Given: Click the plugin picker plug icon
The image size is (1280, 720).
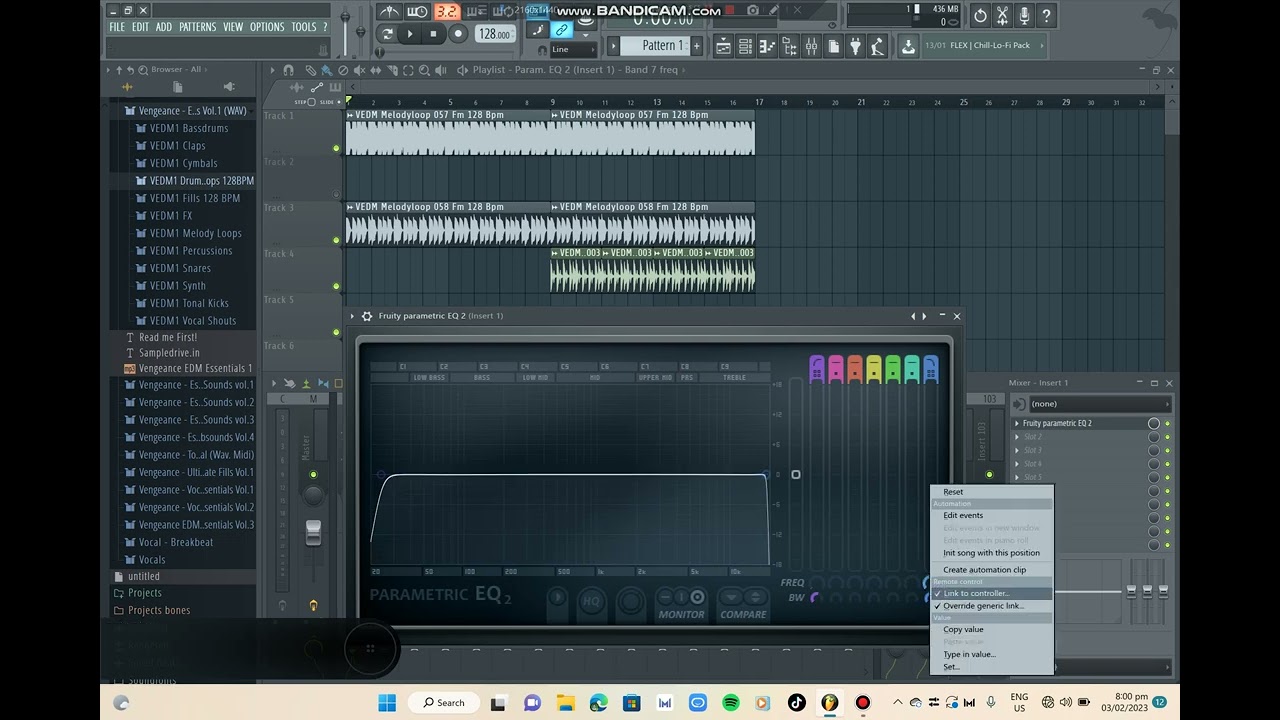Looking at the screenshot, I should pyautogui.click(x=855, y=46).
